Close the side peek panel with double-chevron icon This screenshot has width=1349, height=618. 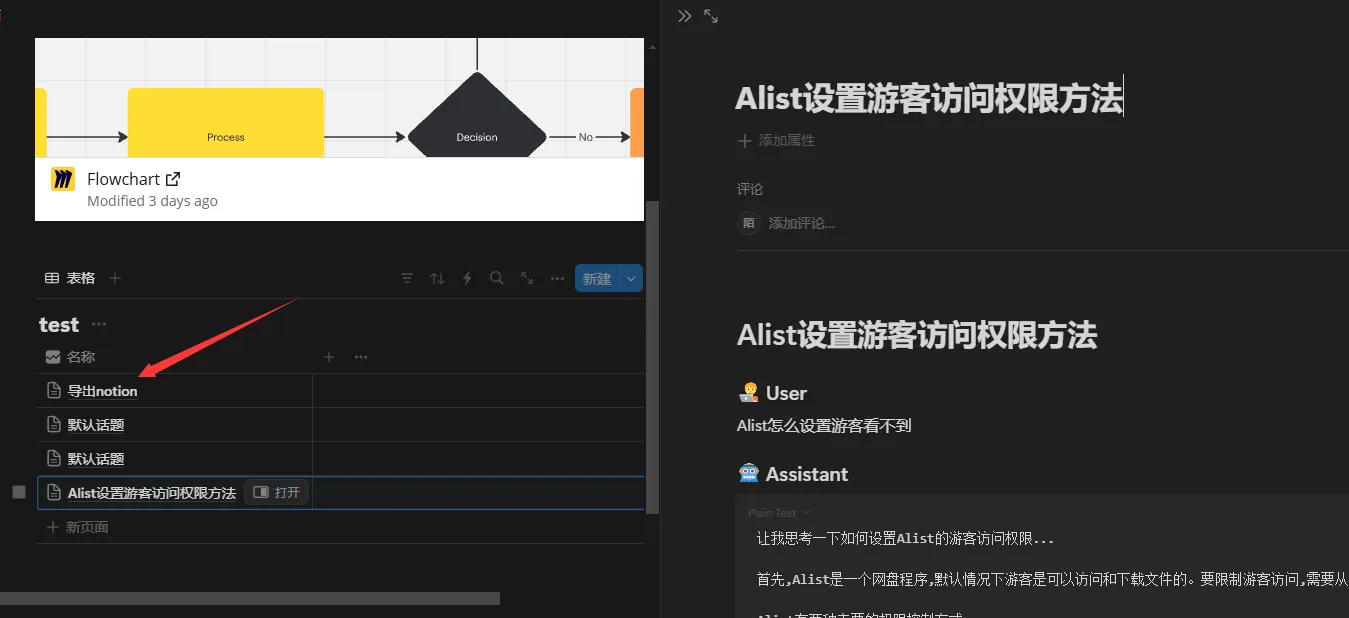click(684, 16)
